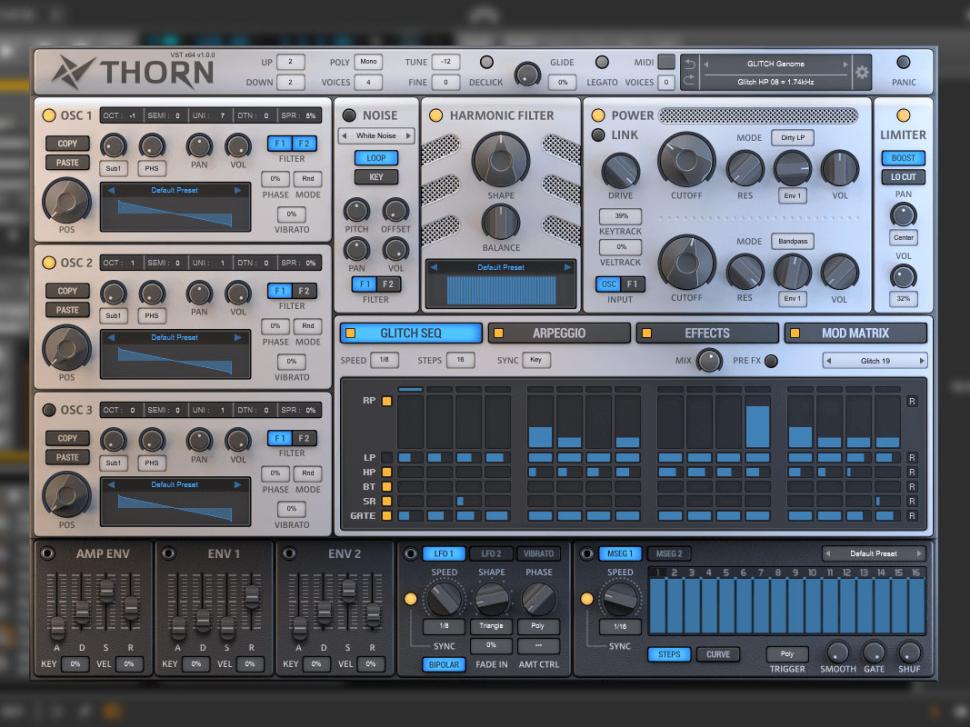The width and height of the screenshot is (970, 727).
Task: Toggle the PRE FX switch
Action: tap(771, 361)
